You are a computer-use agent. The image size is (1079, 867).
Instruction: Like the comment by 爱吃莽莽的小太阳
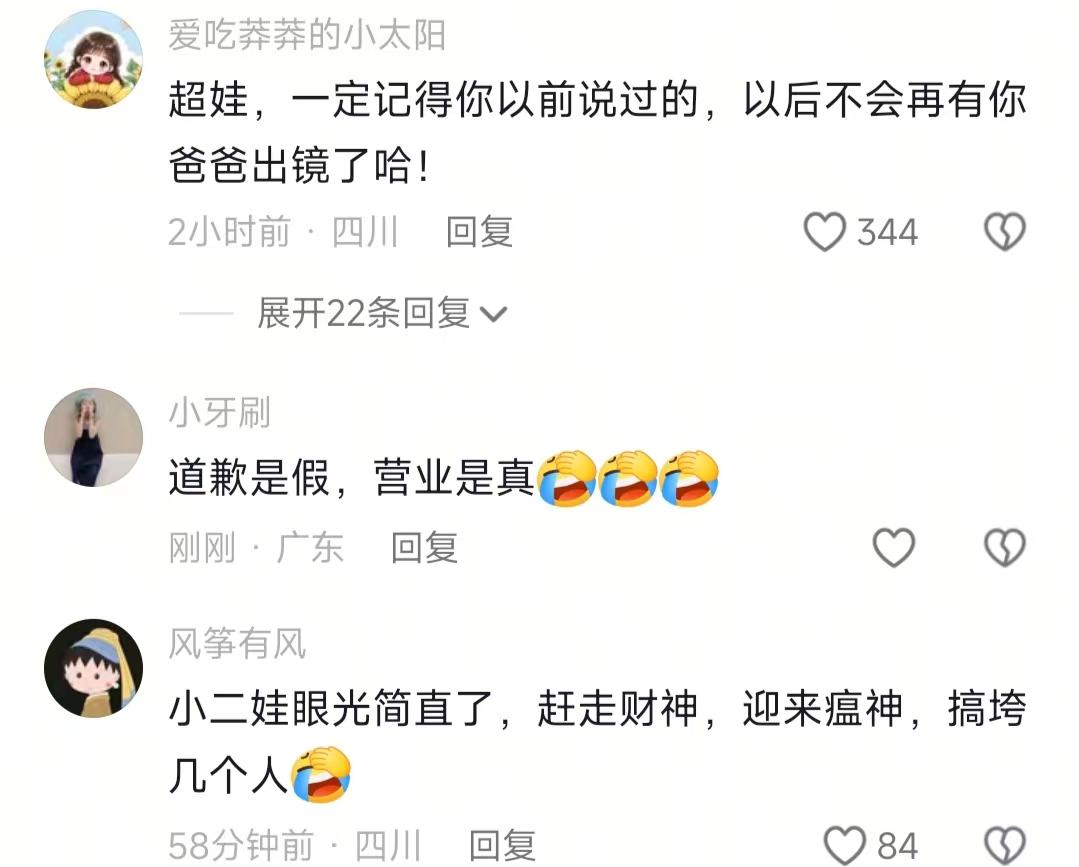(824, 232)
